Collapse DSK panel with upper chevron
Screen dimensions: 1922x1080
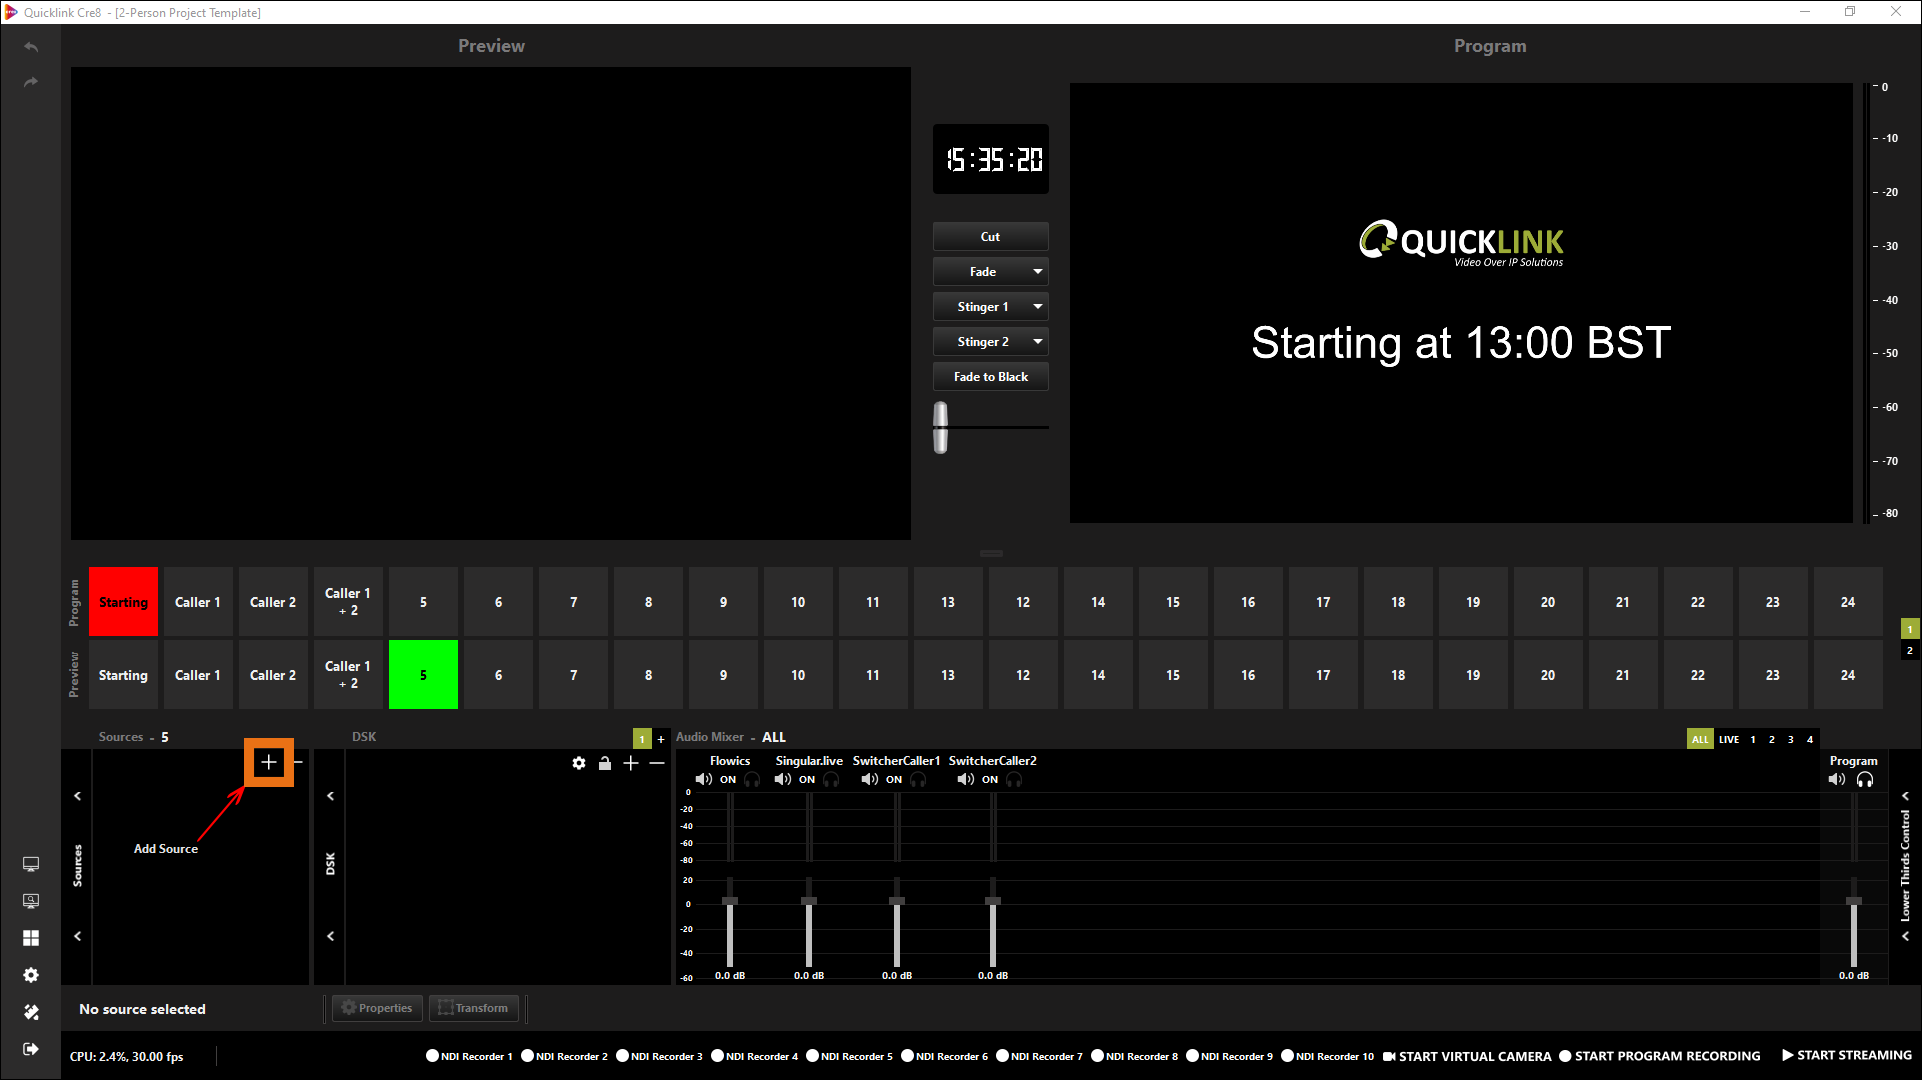[330, 796]
